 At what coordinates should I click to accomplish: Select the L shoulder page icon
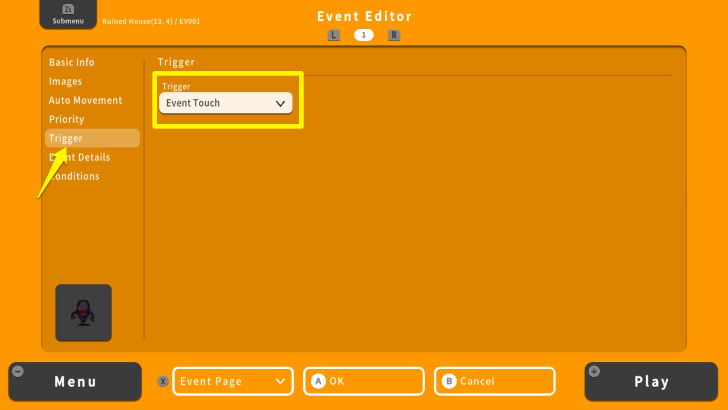pos(333,35)
